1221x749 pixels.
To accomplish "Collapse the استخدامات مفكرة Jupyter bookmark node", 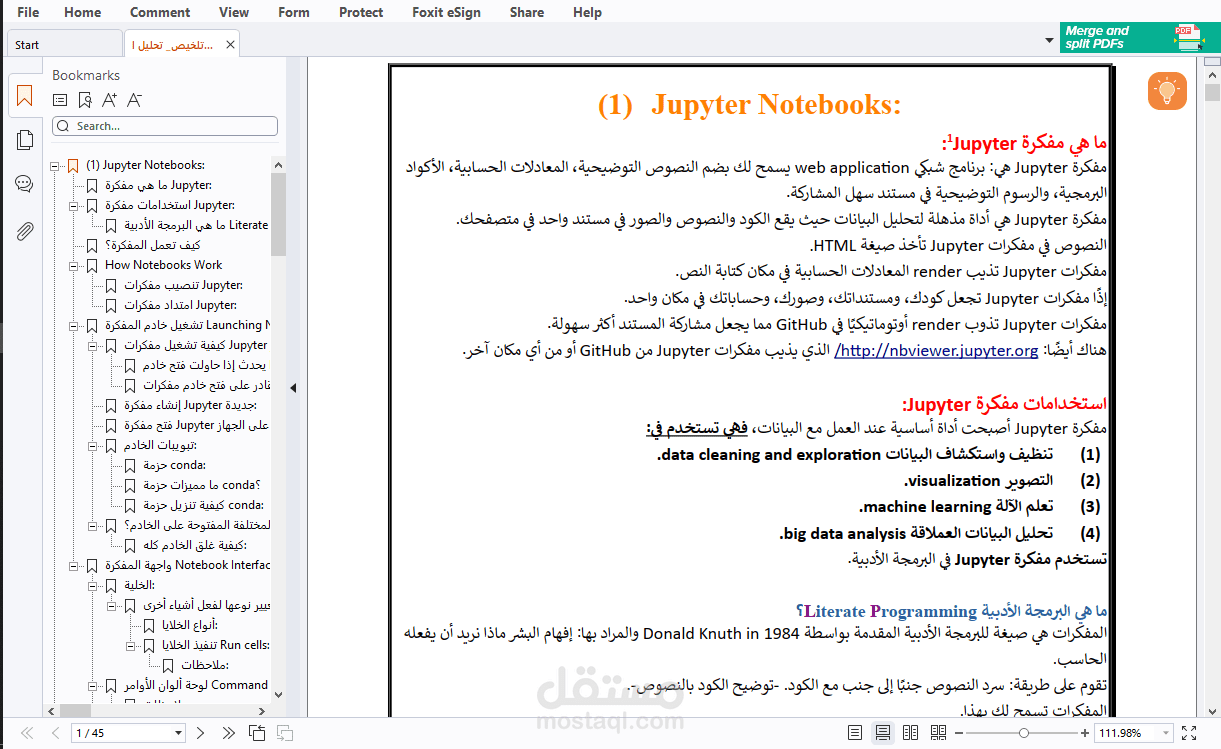I will point(74,205).
